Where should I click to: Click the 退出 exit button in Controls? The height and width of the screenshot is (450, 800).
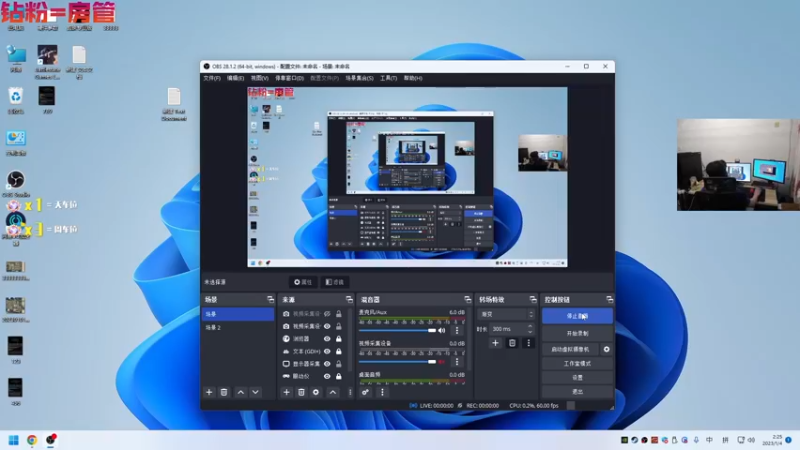pyautogui.click(x=577, y=392)
